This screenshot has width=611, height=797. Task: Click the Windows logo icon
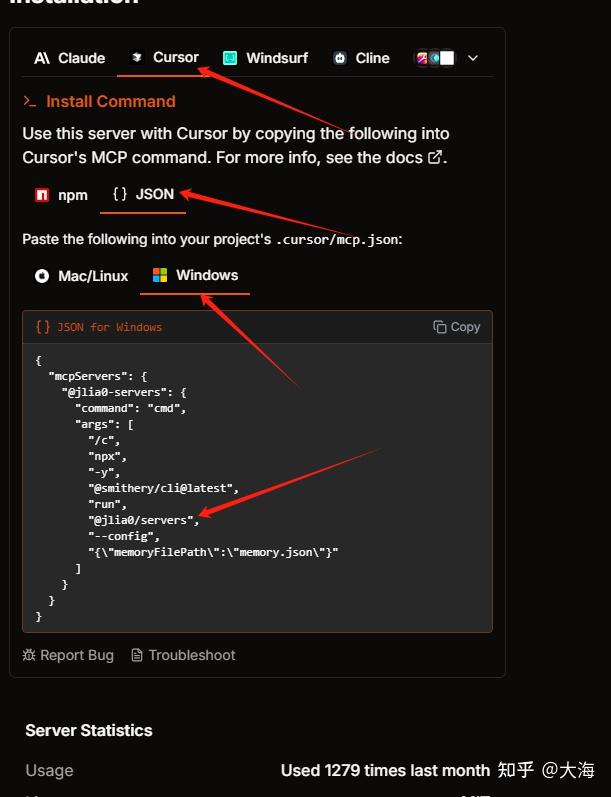point(160,275)
